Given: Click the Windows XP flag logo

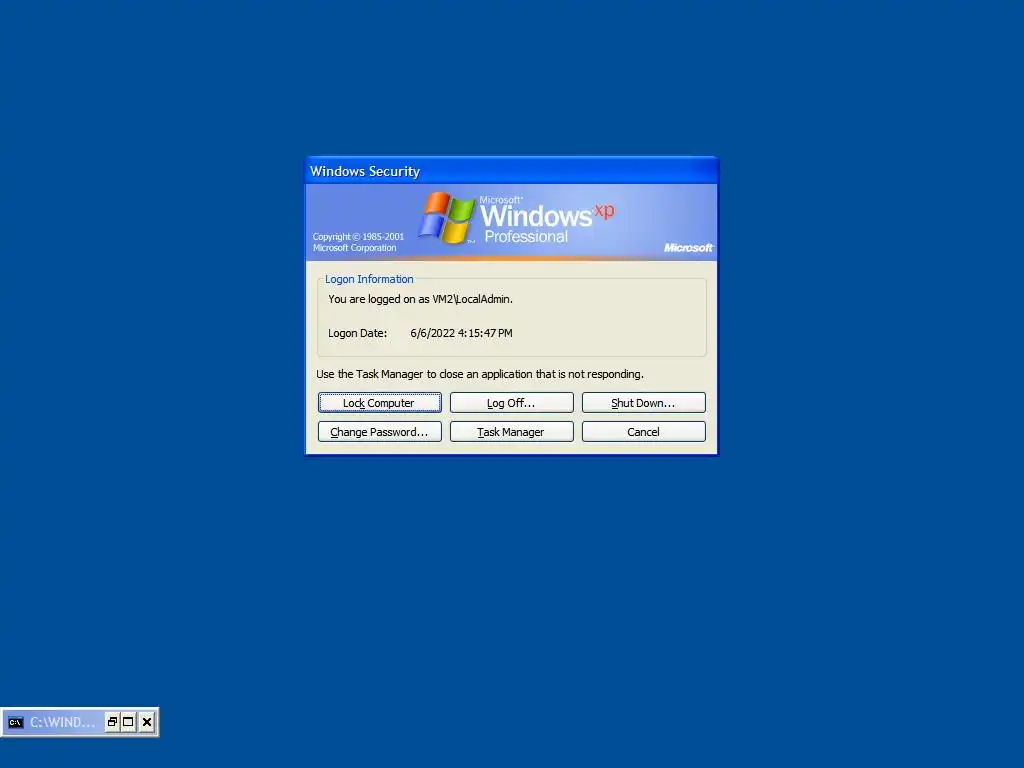Looking at the screenshot, I should click(447, 217).
